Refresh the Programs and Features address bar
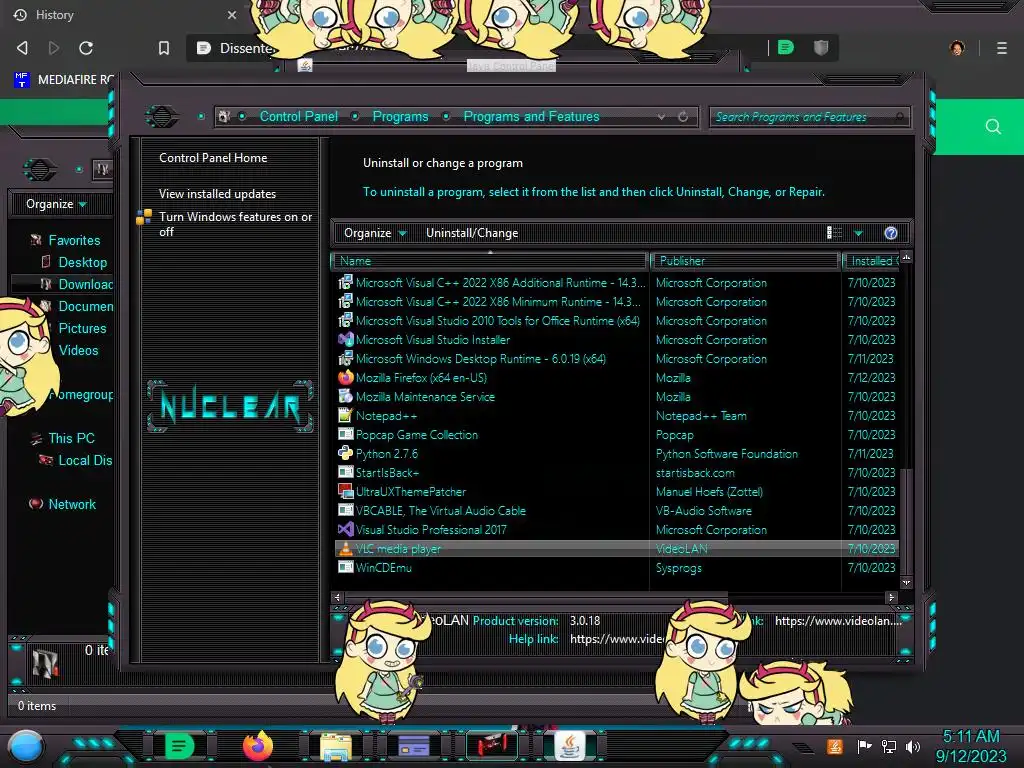This screenshot has height=768, width=1024. tap(683, 117)
